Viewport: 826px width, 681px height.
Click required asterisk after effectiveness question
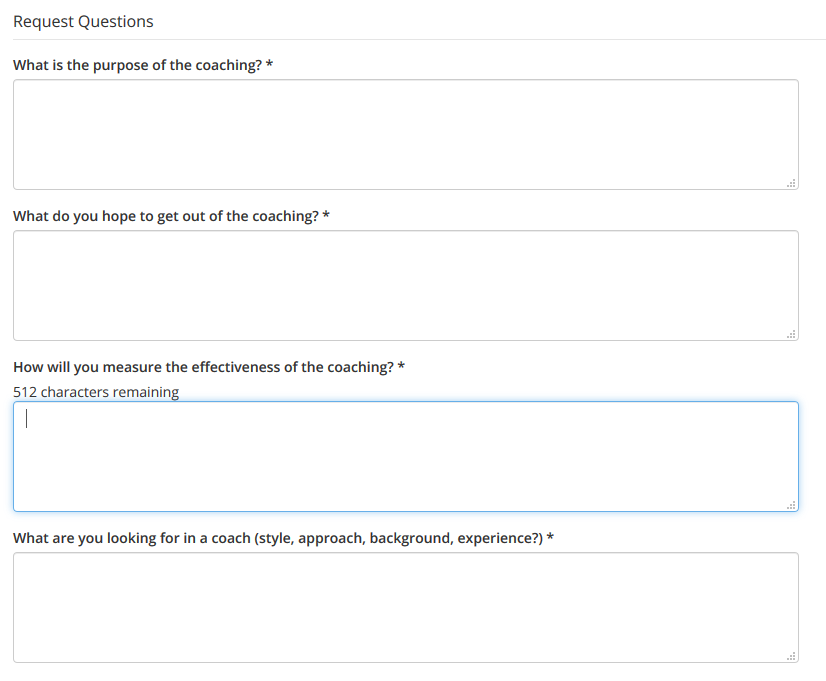401,367
